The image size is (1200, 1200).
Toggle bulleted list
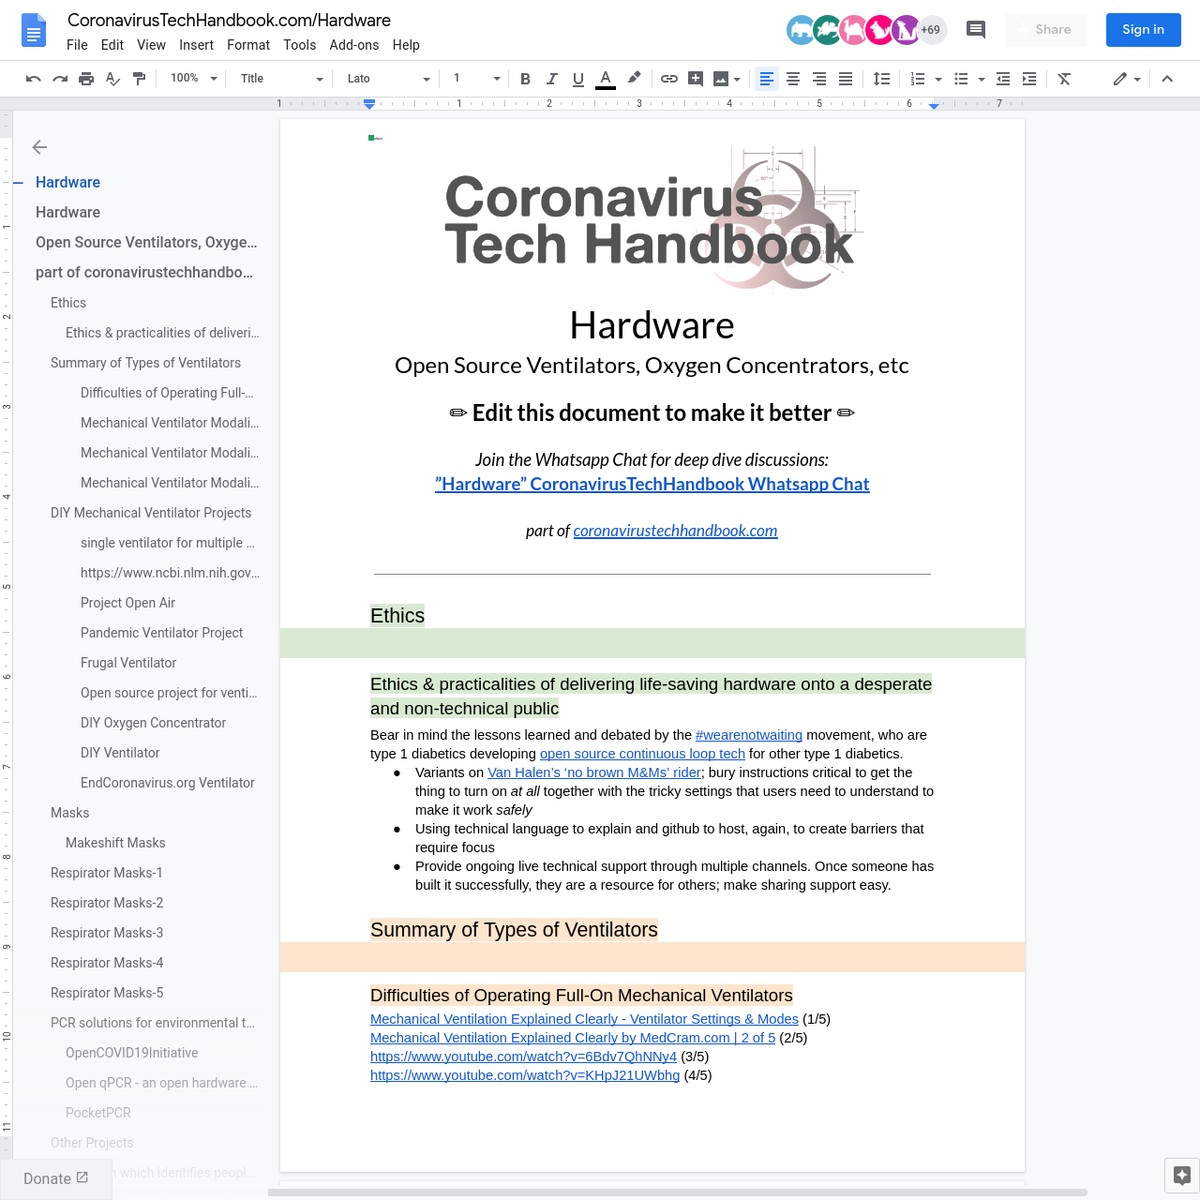click(x=960, y=78)
